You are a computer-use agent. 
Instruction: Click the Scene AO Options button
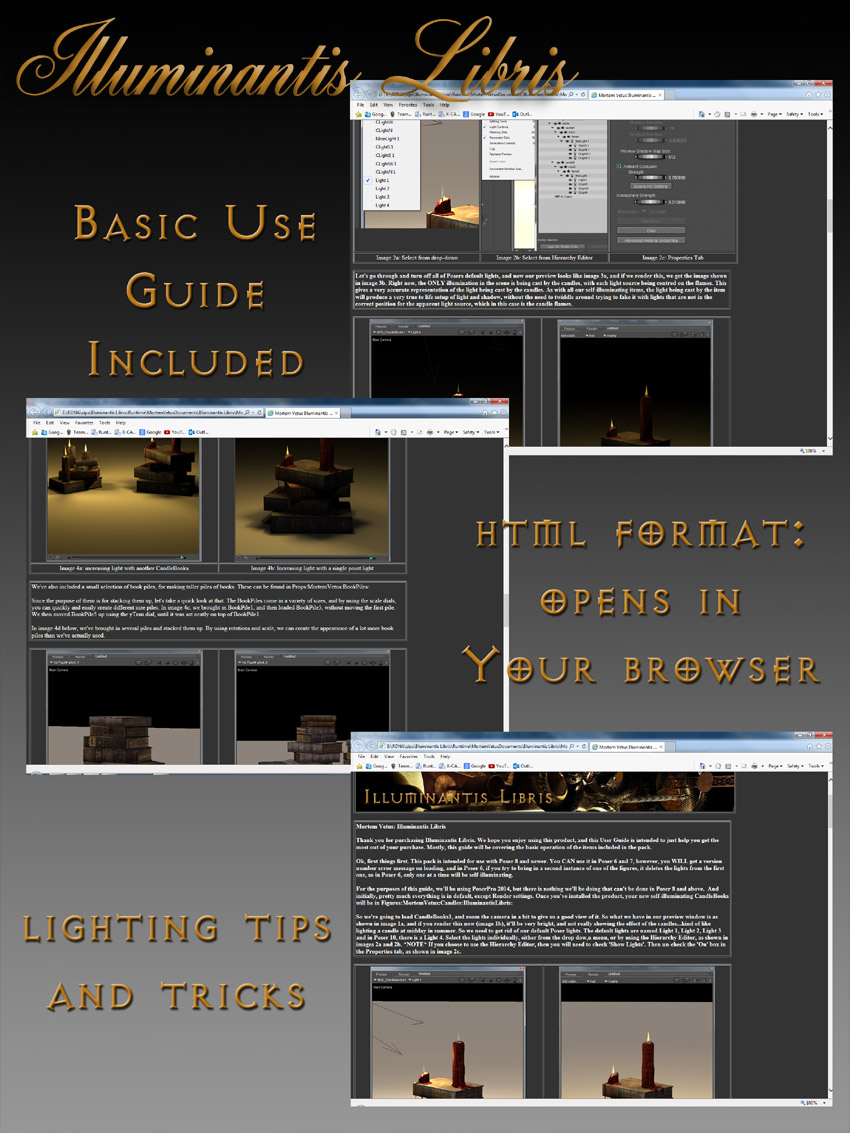click(x=651, y=186)
